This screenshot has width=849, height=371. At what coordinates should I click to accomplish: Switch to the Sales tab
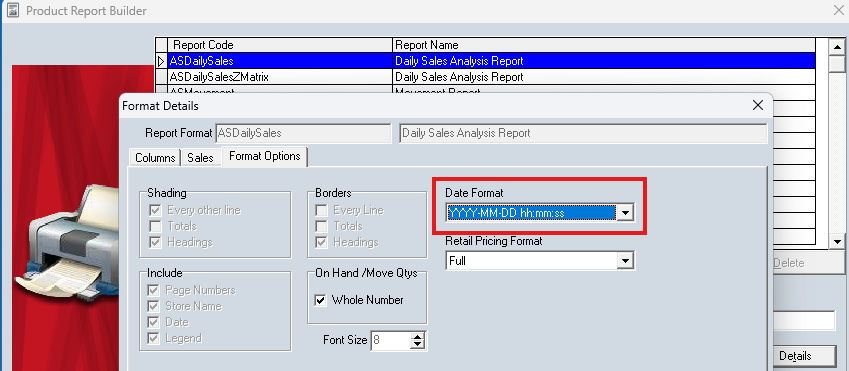[x=200, y=158]
